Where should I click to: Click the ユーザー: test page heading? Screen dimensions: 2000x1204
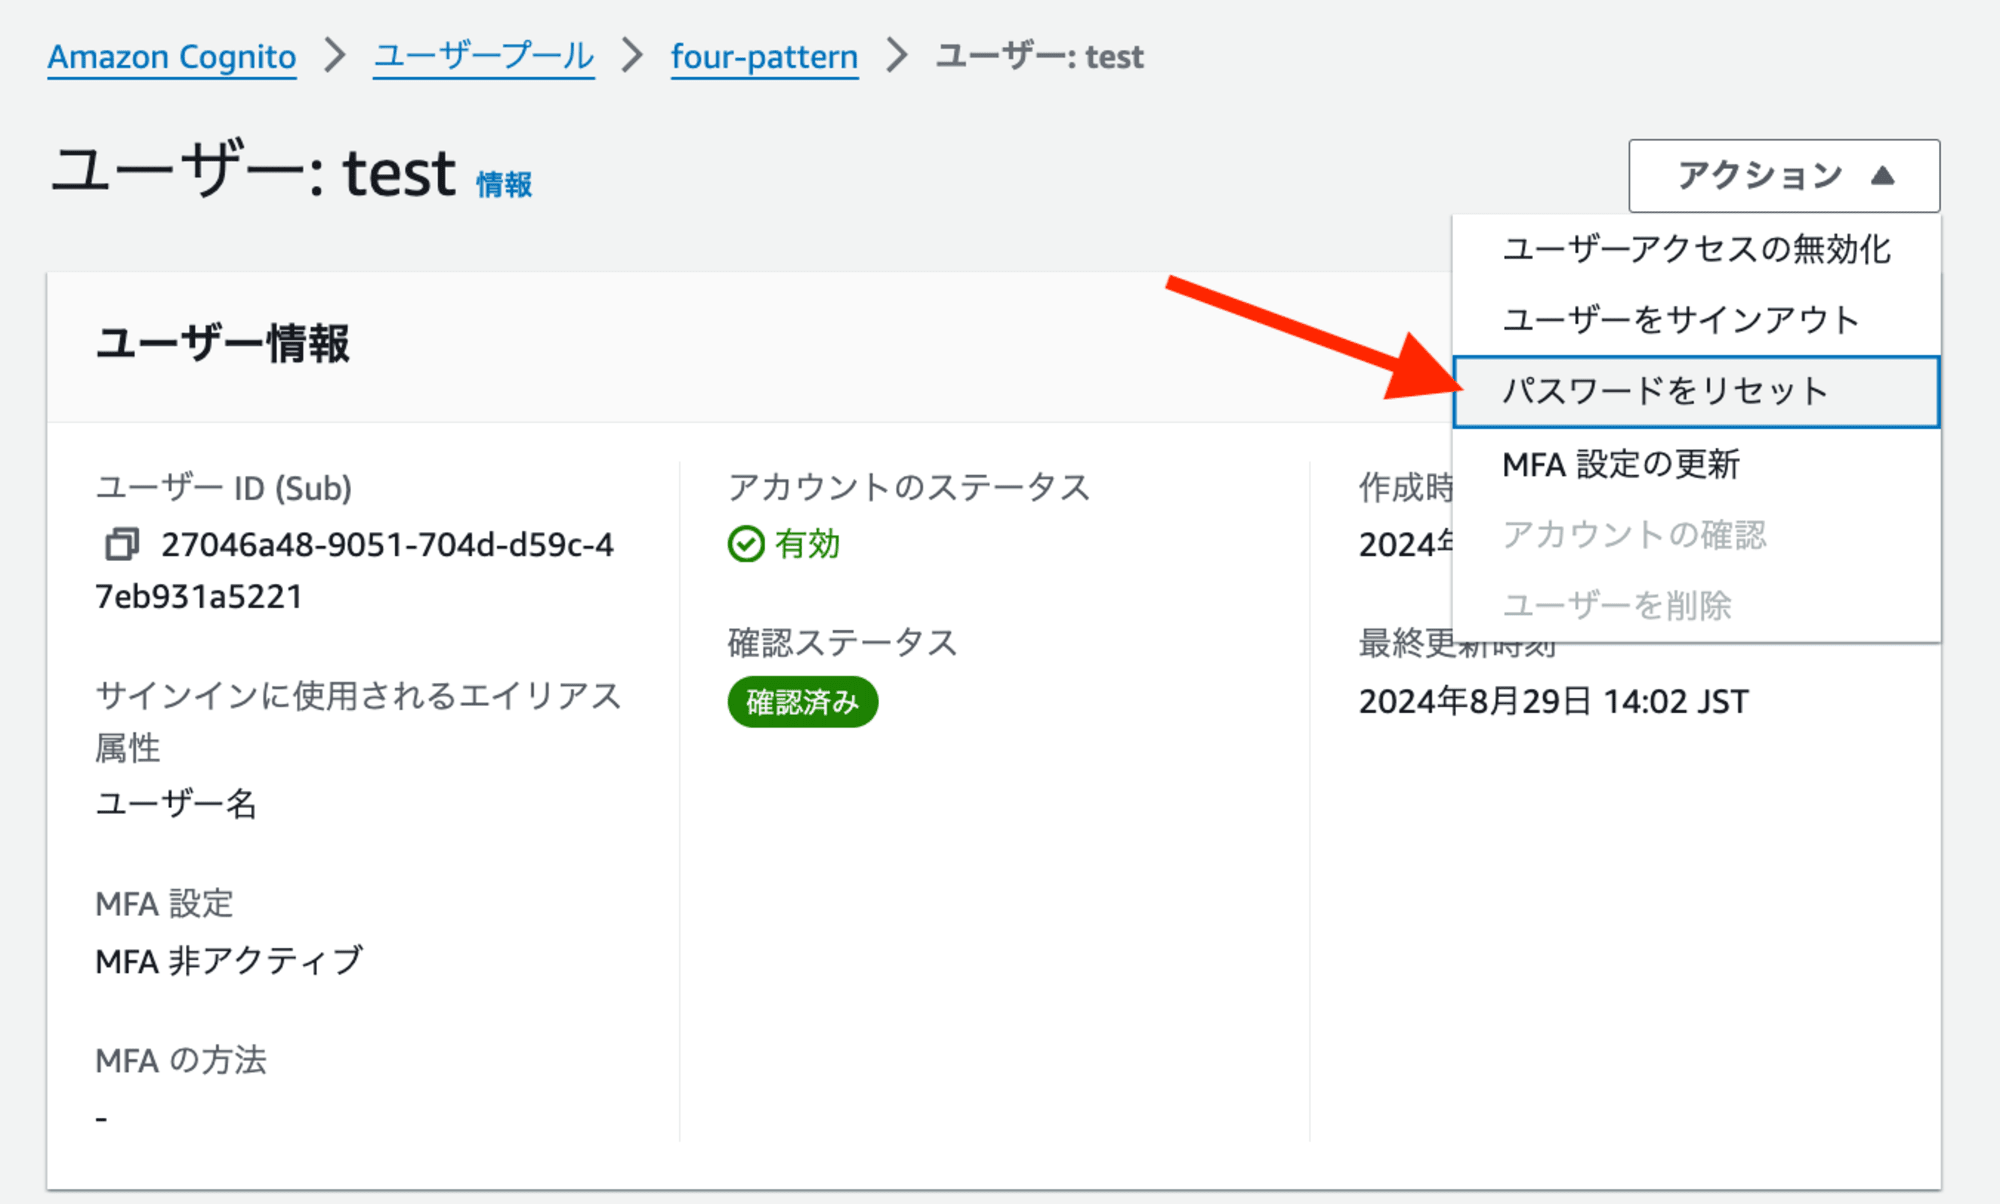click(254, 171)
